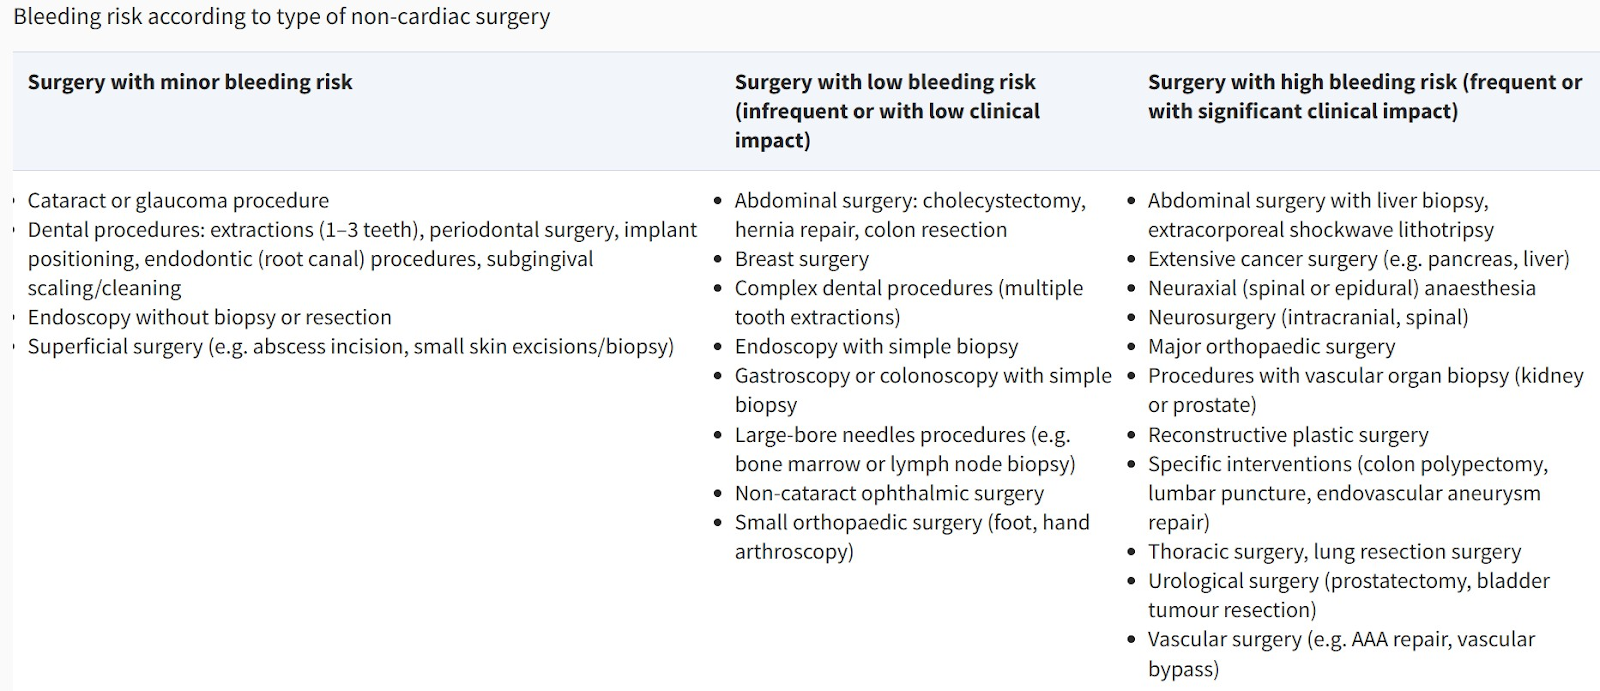Image resolution: width=1600 pixels, height=691 pixels.
Task: Select the 'Surgery with high bleeding risk' header
Action: [x=1365, y=96]
